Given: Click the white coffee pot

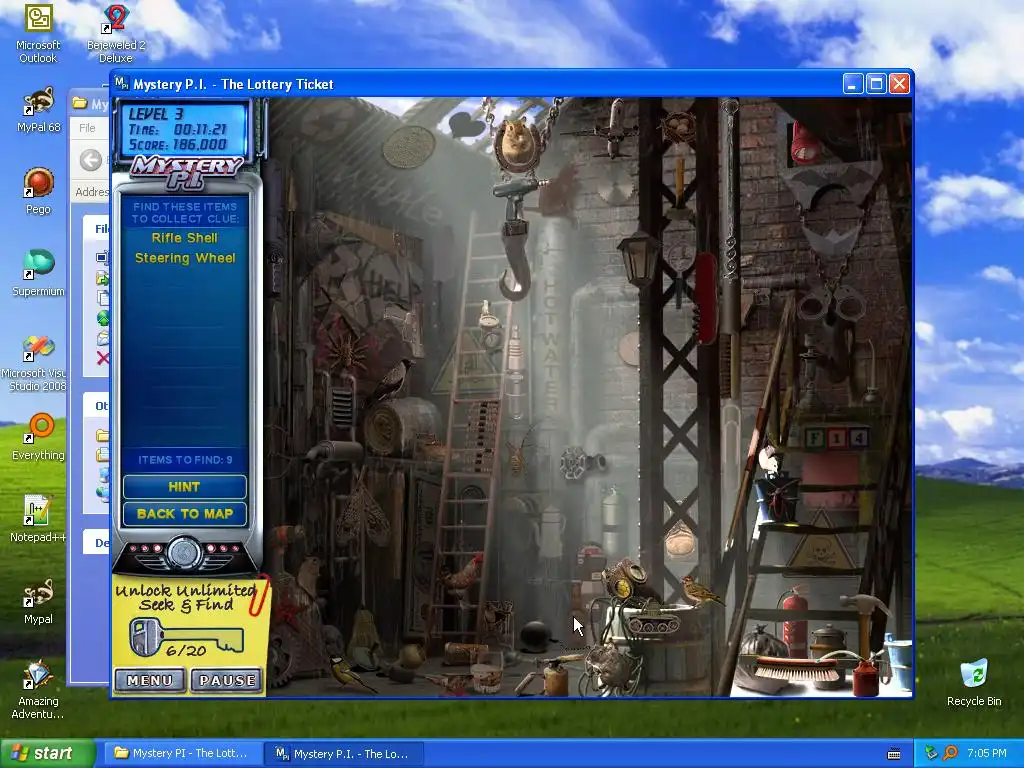Looking at the screenshot, I should (x=549, y=531).
